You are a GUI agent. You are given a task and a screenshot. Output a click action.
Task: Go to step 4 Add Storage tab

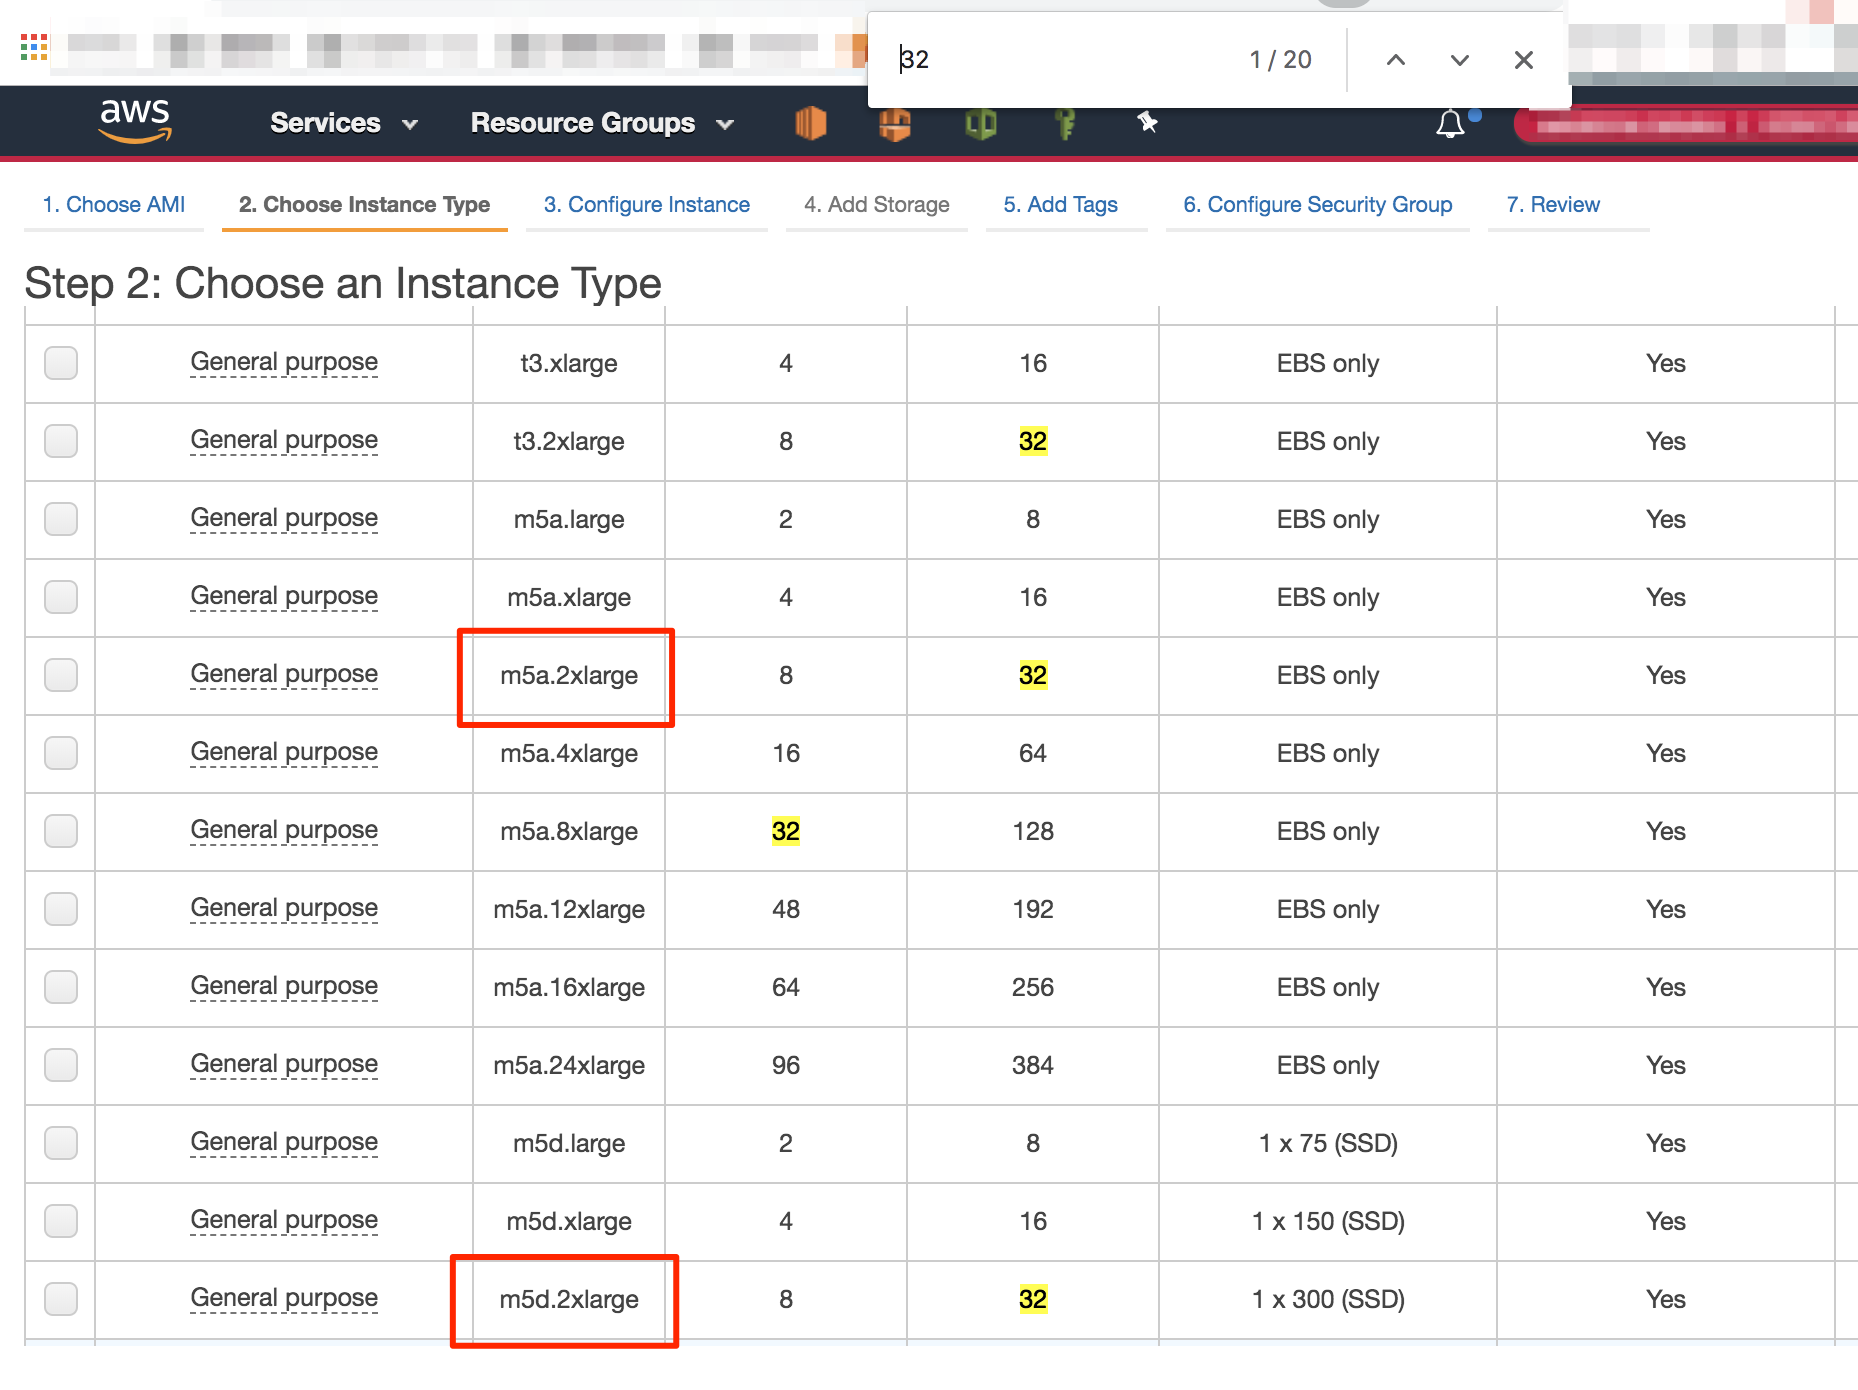(877, 205)
